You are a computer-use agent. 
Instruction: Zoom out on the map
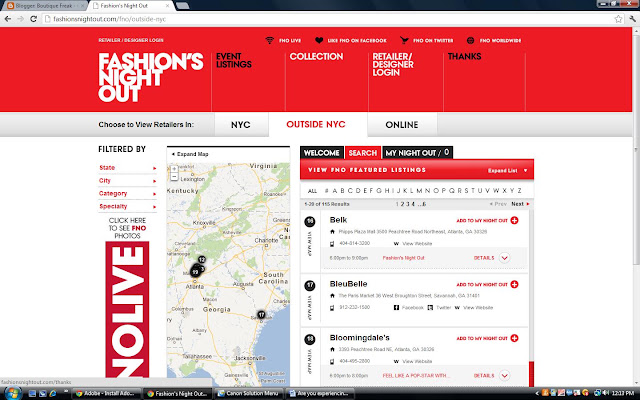[174, 177]
